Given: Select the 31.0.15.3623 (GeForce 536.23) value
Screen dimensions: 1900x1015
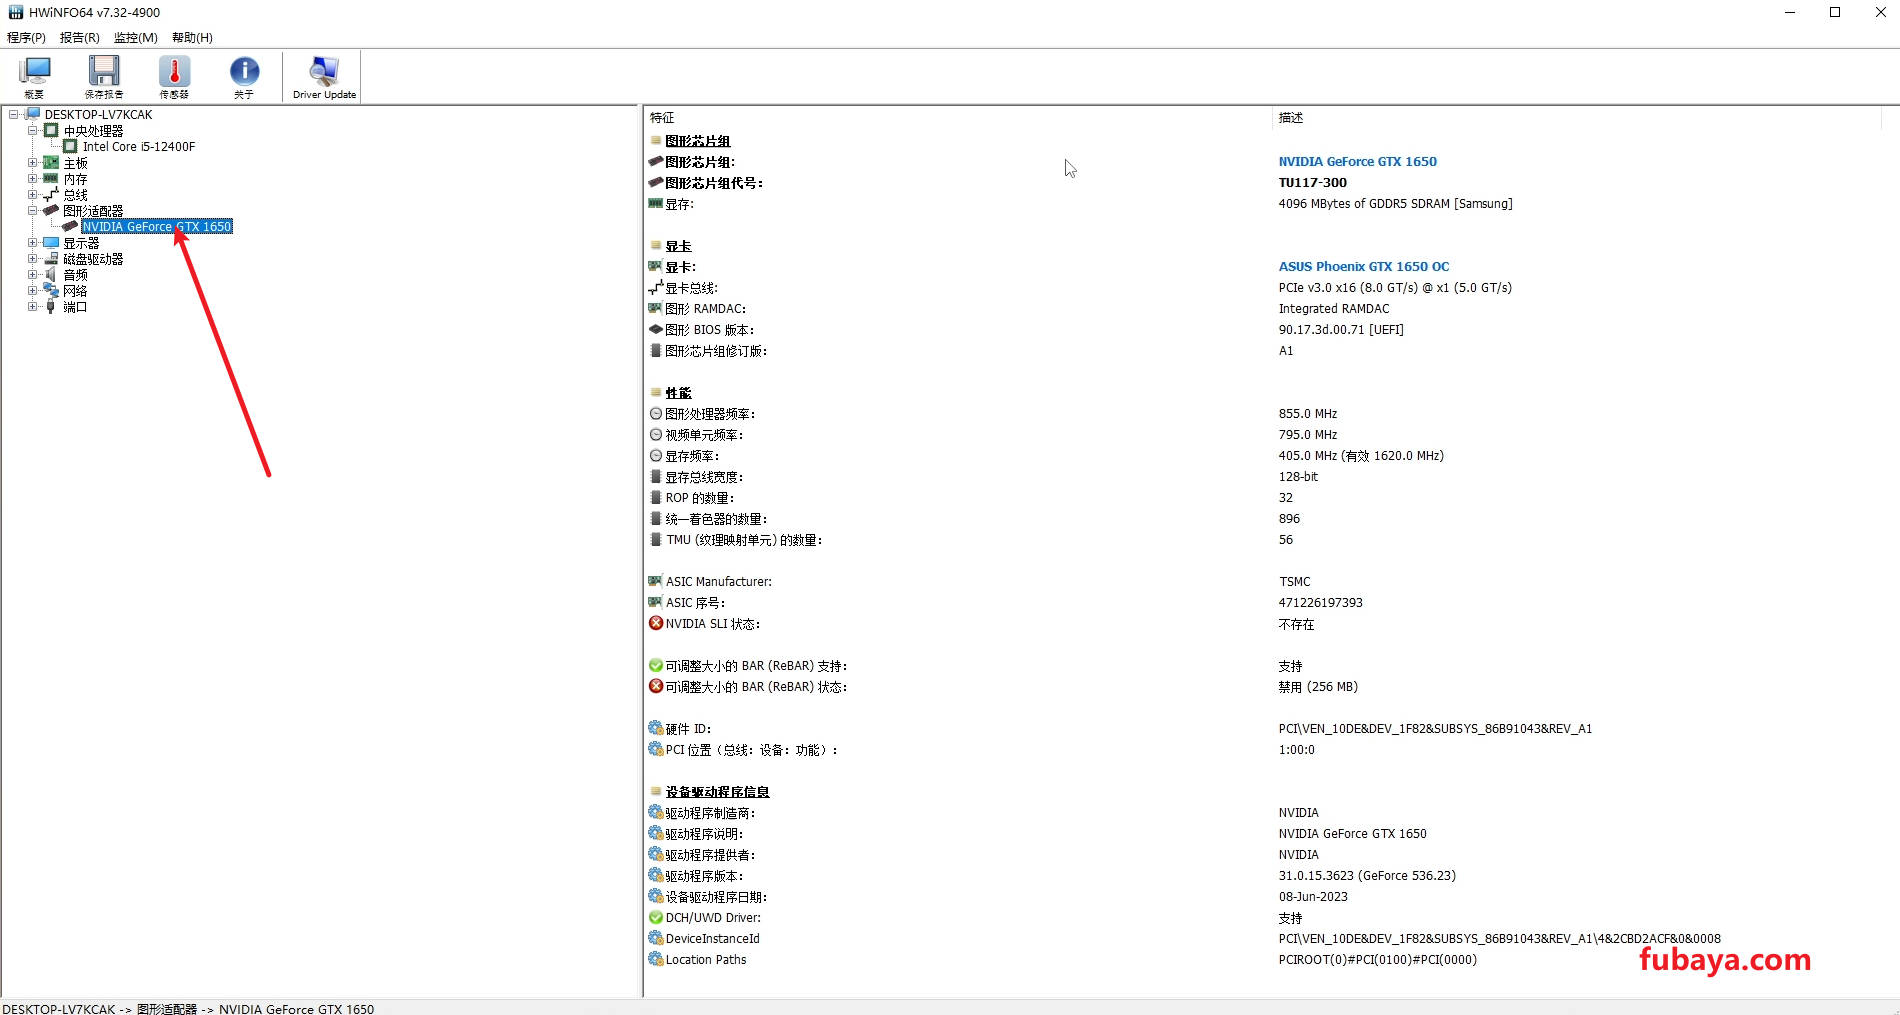Looking at the screenshot, I should [1367, 875].
